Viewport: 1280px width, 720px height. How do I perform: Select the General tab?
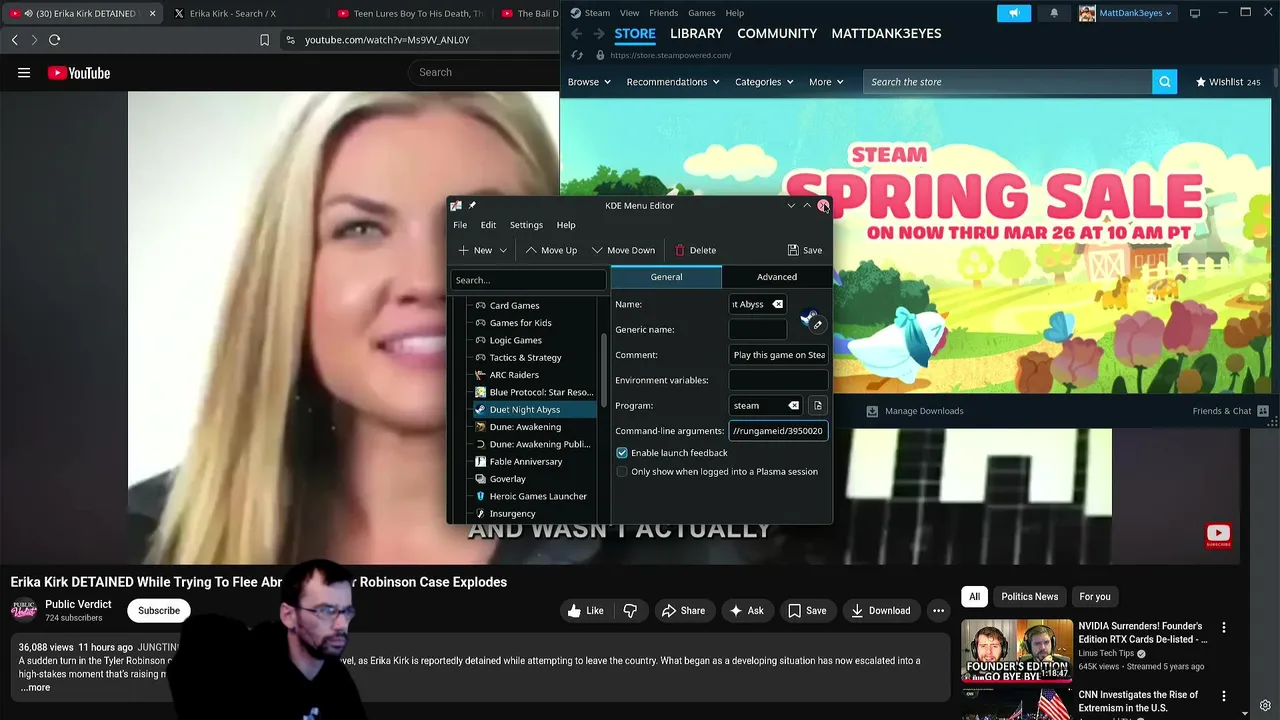point(666,277)
